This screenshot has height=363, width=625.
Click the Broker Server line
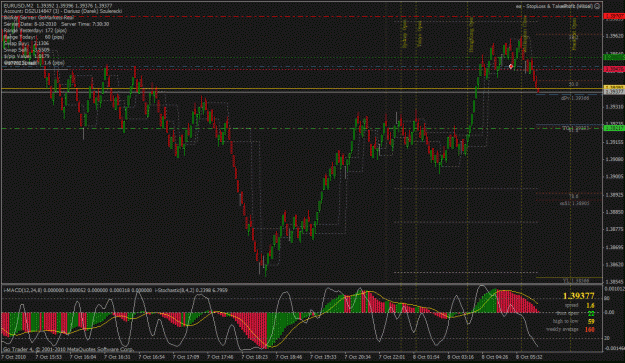(39, 18)
